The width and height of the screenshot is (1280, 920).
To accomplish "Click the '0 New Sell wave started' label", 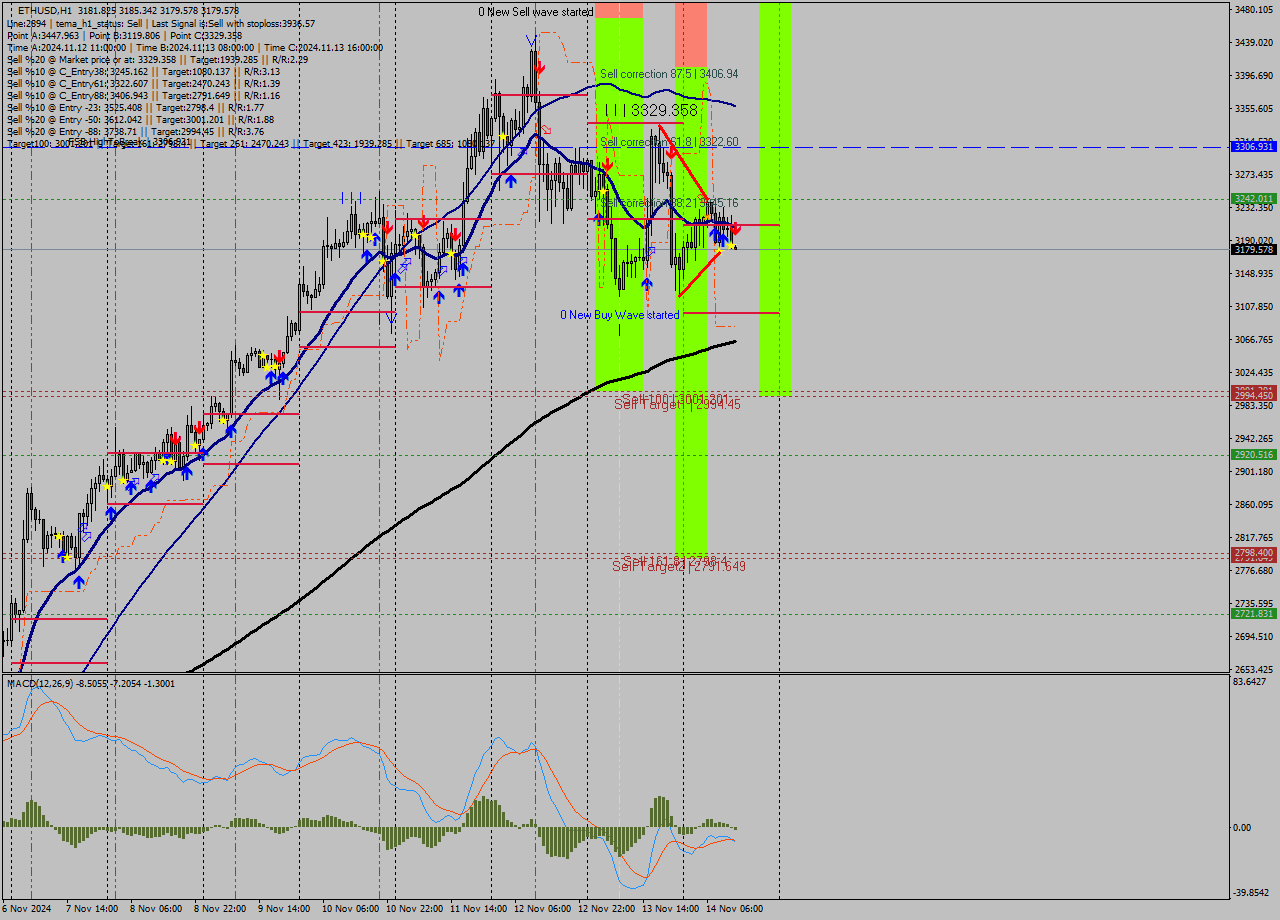I will (x=535, y=12).
